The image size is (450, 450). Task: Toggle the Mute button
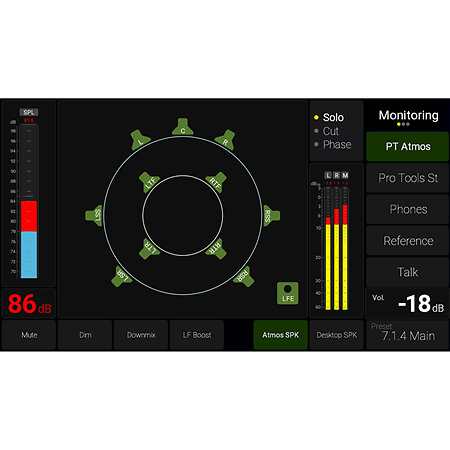[x=29, y=335]
